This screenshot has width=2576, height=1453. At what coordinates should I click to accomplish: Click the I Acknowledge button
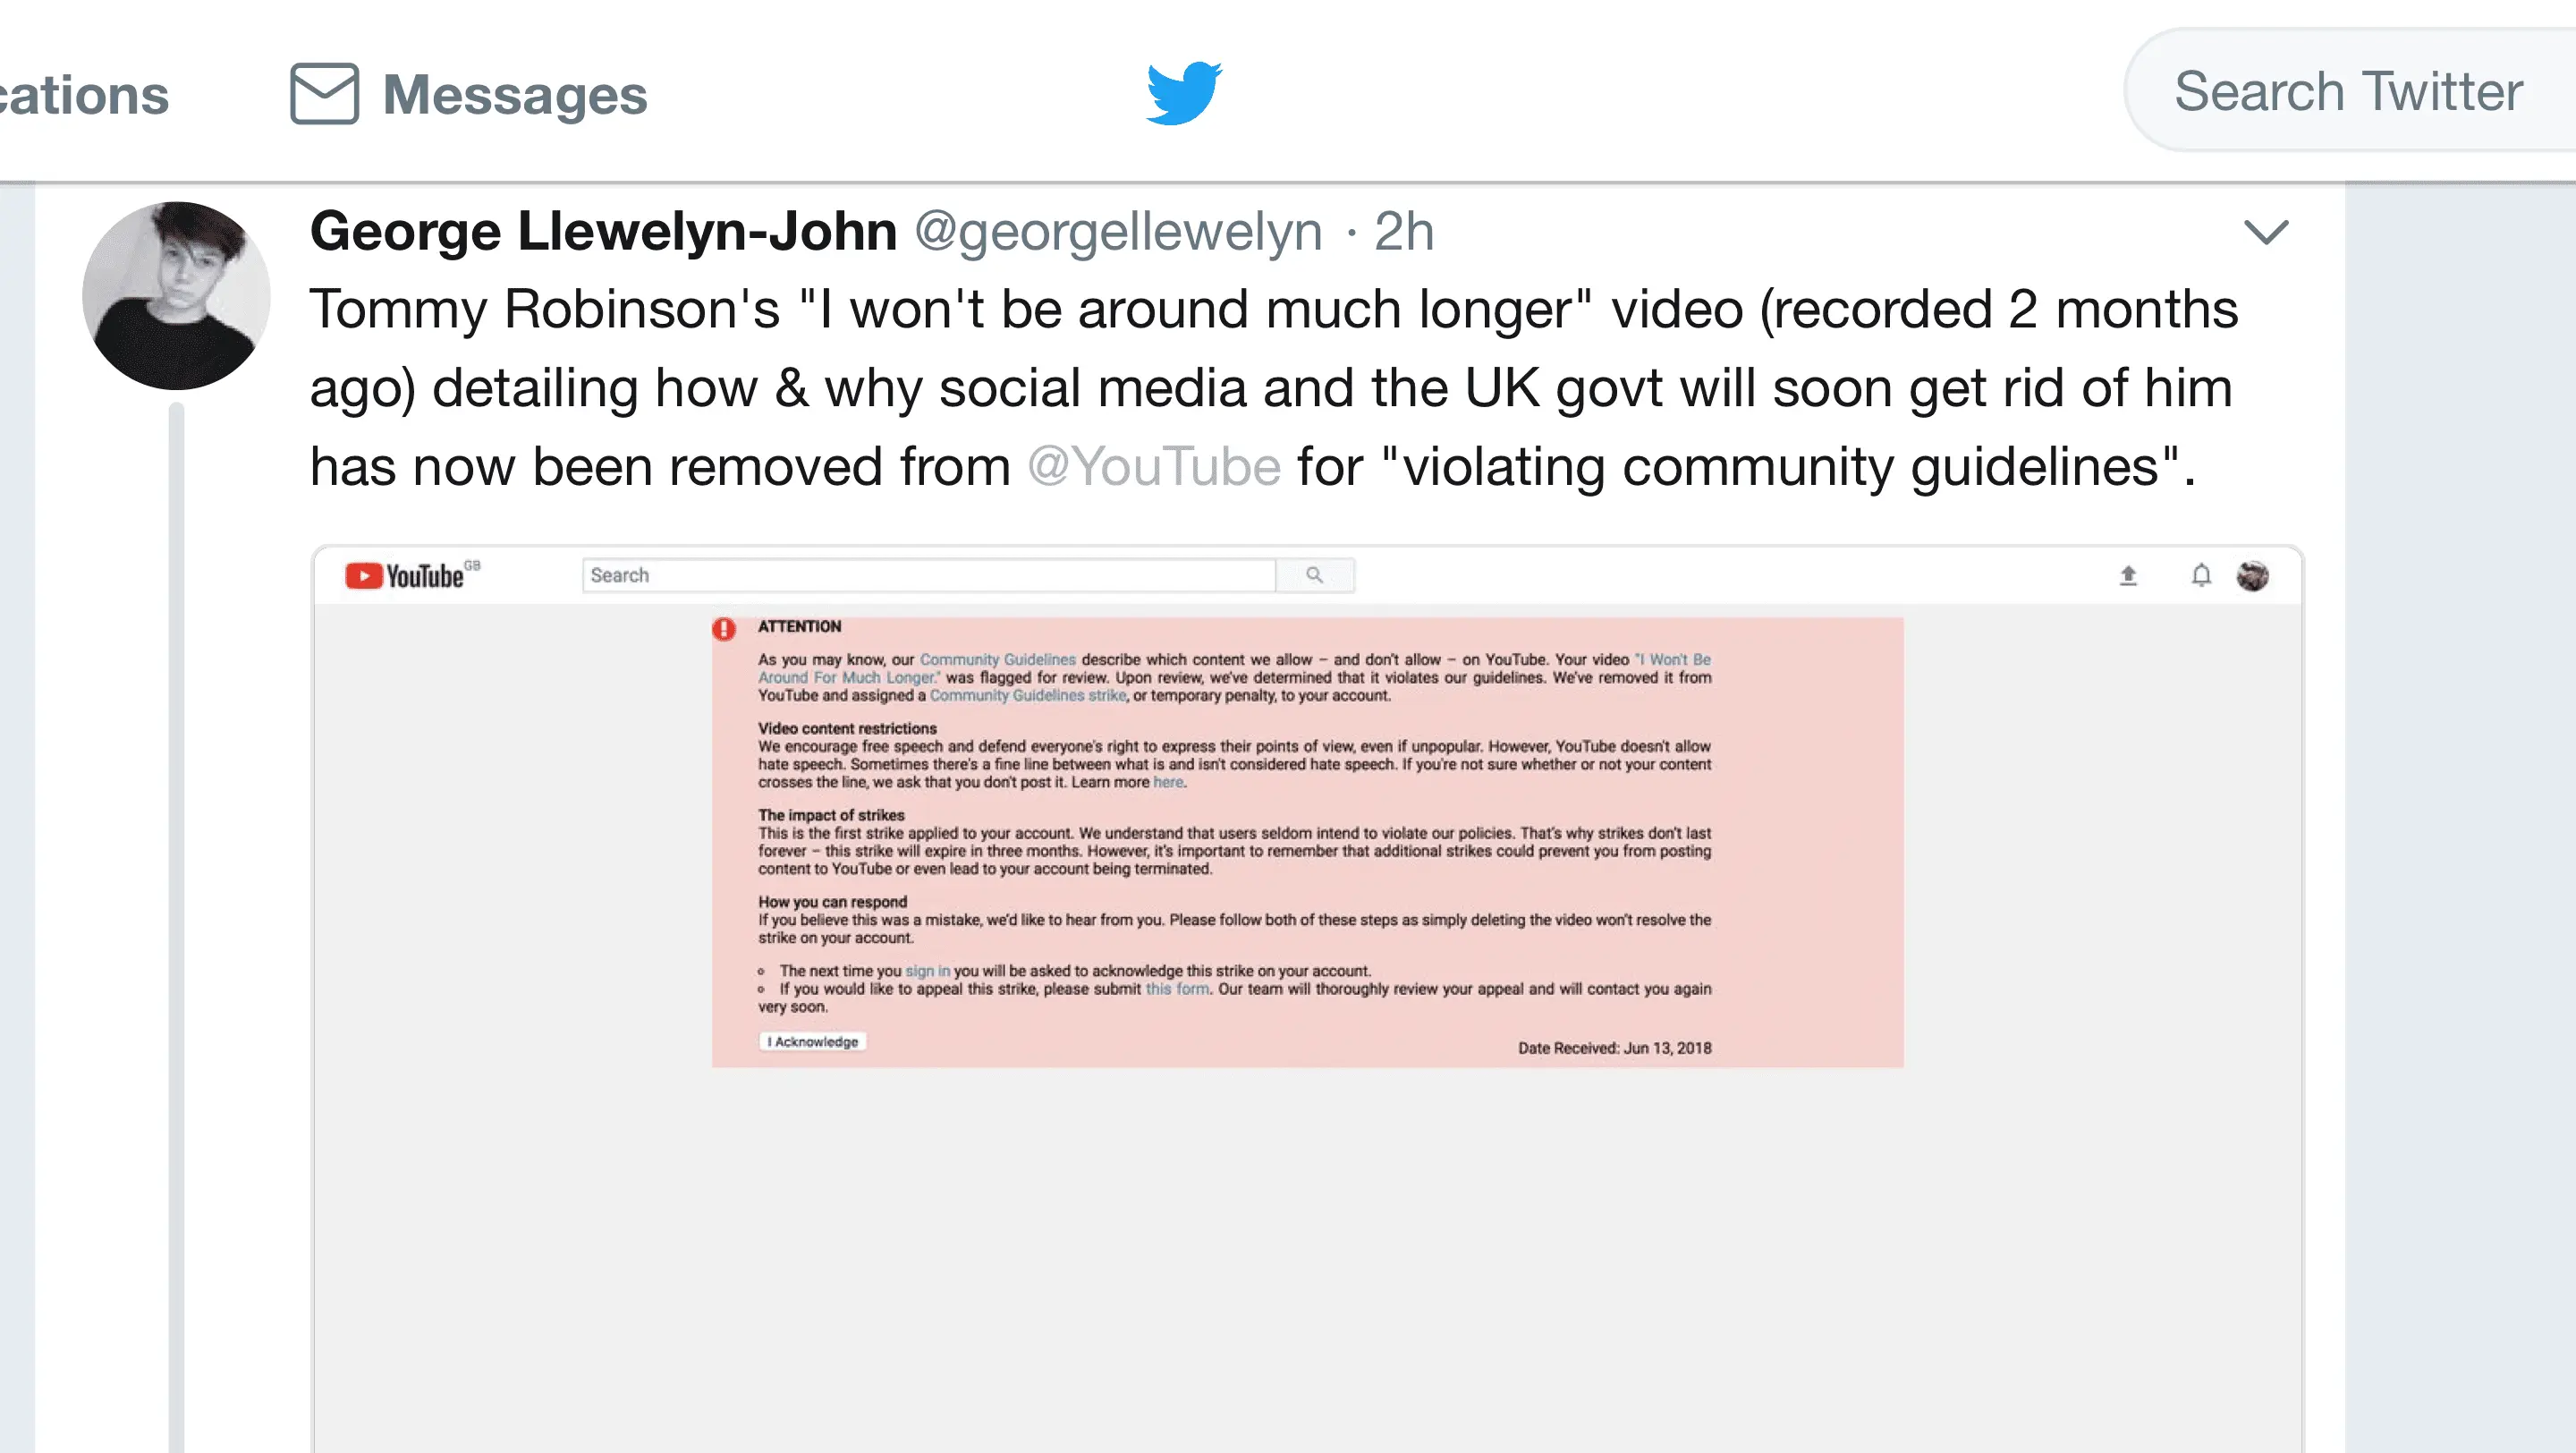pos(812,1042)
